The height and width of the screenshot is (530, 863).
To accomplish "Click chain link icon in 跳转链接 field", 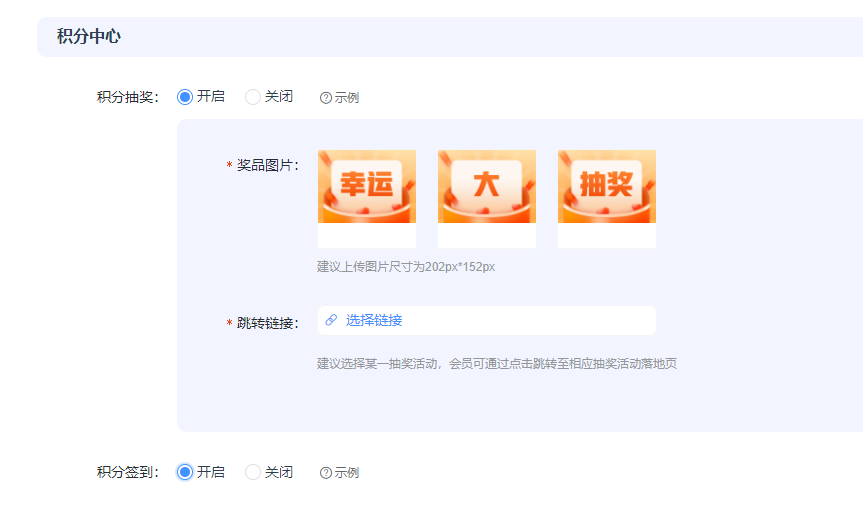I will point(331,320).
